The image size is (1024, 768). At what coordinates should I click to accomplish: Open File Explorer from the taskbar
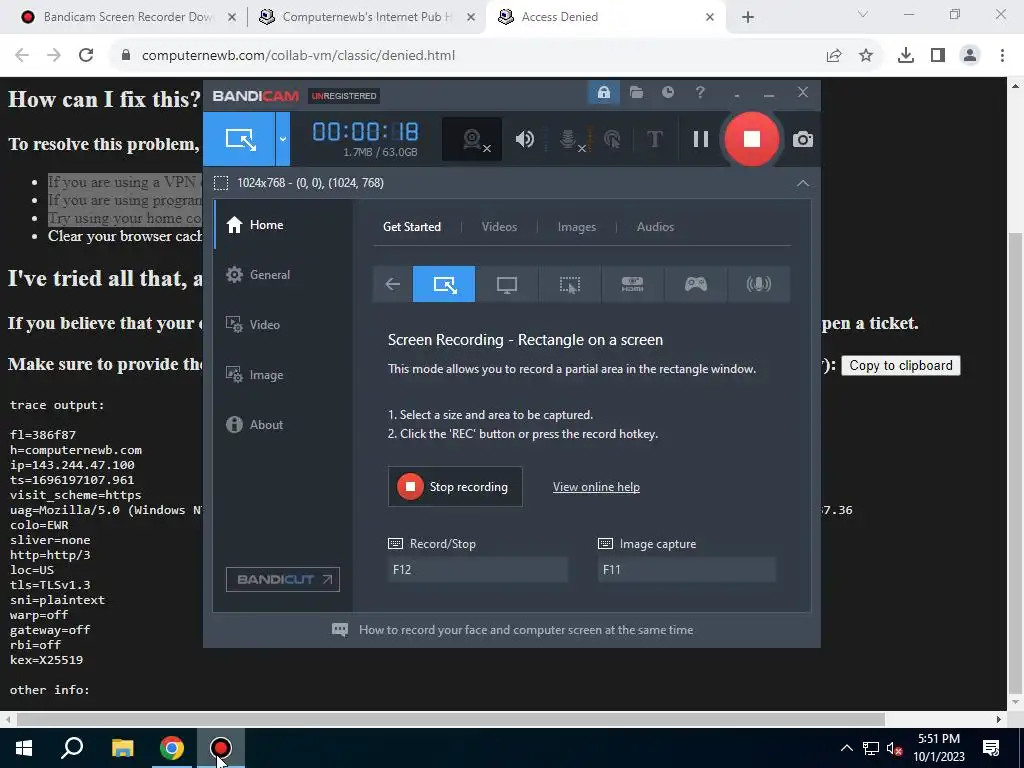pos(122,748)
